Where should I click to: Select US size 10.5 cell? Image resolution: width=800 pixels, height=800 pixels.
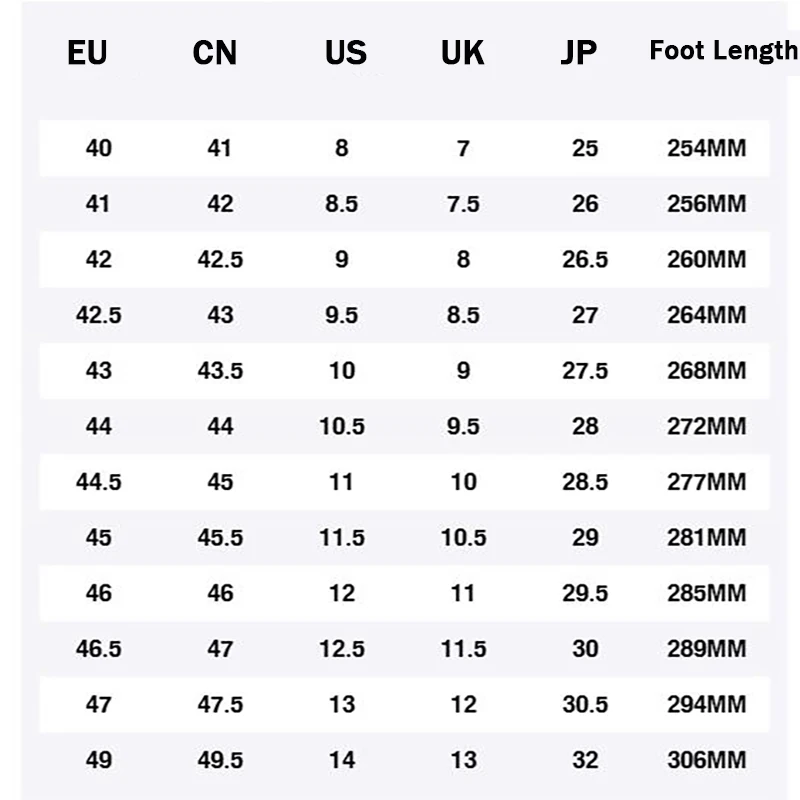tap(342, 426)
